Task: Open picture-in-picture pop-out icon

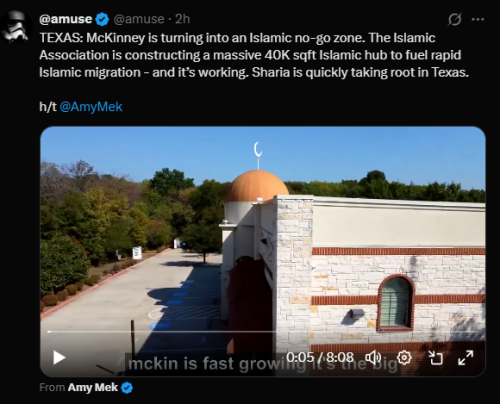Action: click(435, 358)
